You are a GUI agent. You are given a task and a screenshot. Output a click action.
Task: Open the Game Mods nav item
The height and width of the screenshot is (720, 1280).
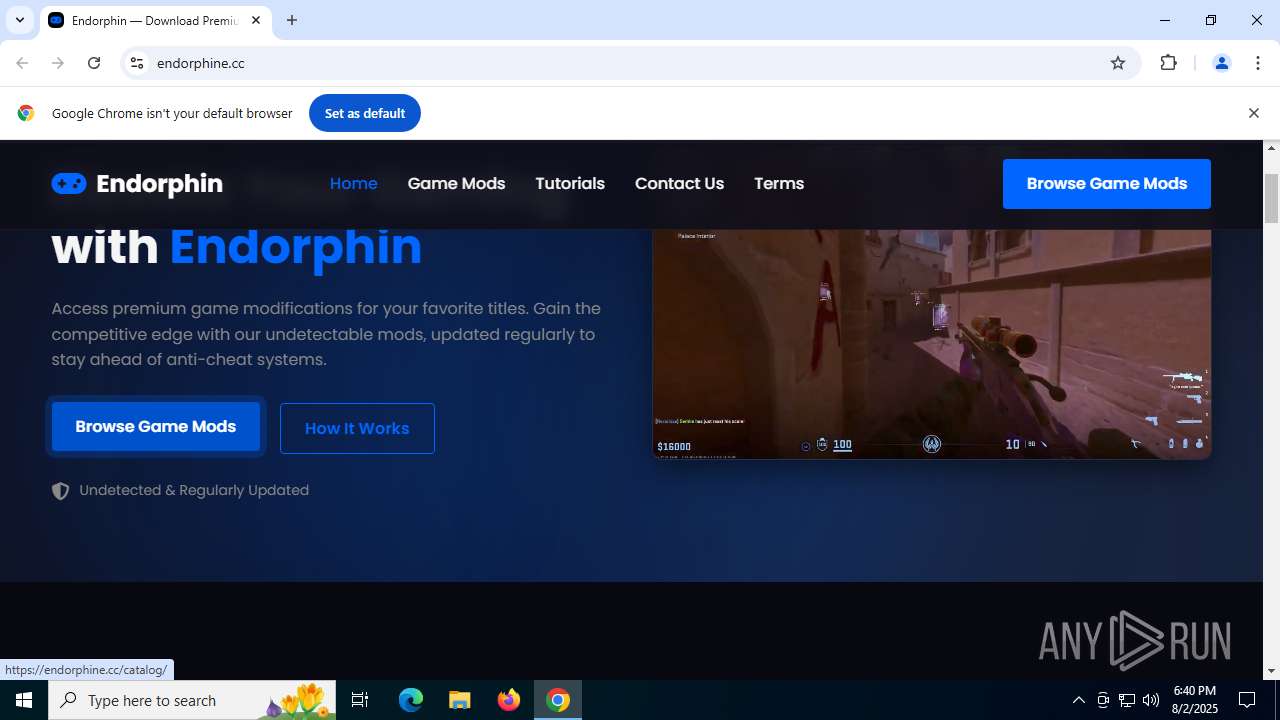tap(456, 184)
